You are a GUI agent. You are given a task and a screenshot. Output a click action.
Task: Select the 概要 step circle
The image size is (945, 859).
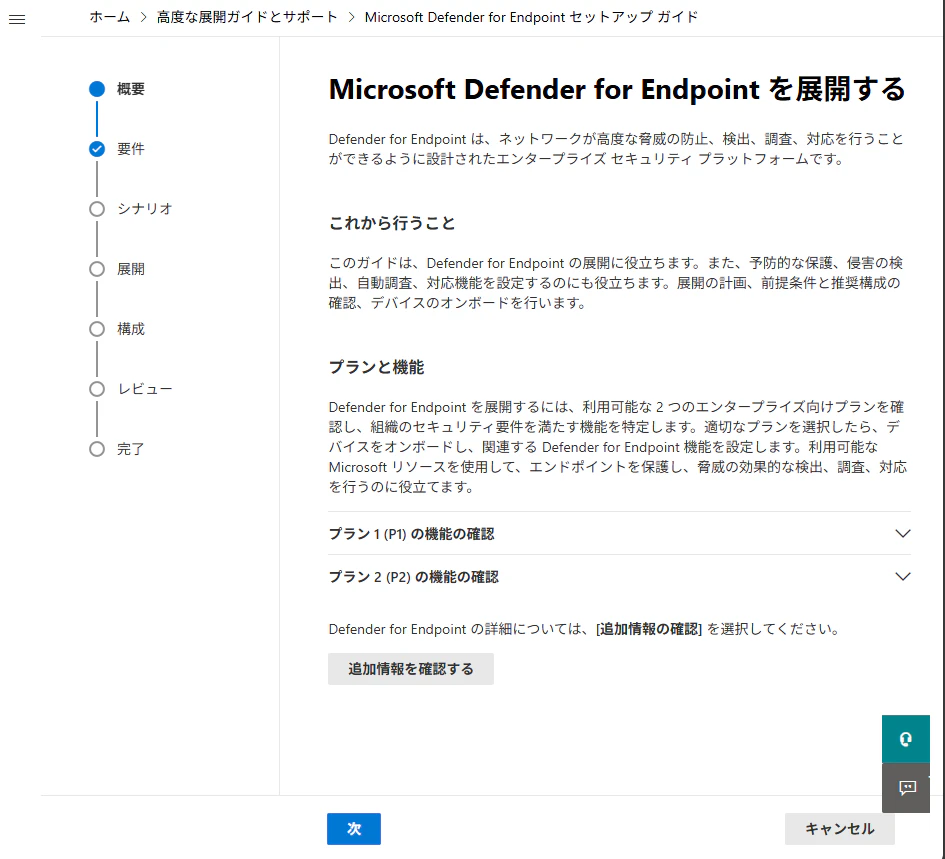97,89
